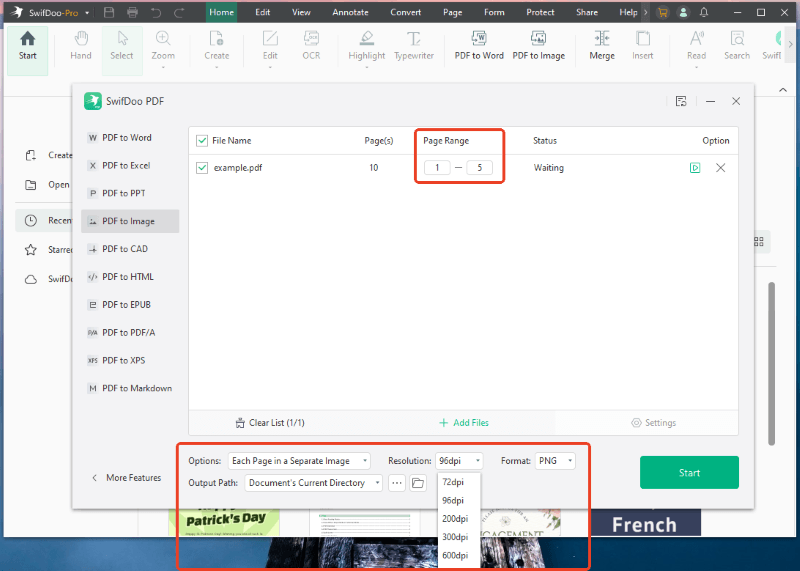Image resolution: width=800 pixels, height=571 pixels.
Task: Open the output folder icon
Action: (x=418, y=483)
